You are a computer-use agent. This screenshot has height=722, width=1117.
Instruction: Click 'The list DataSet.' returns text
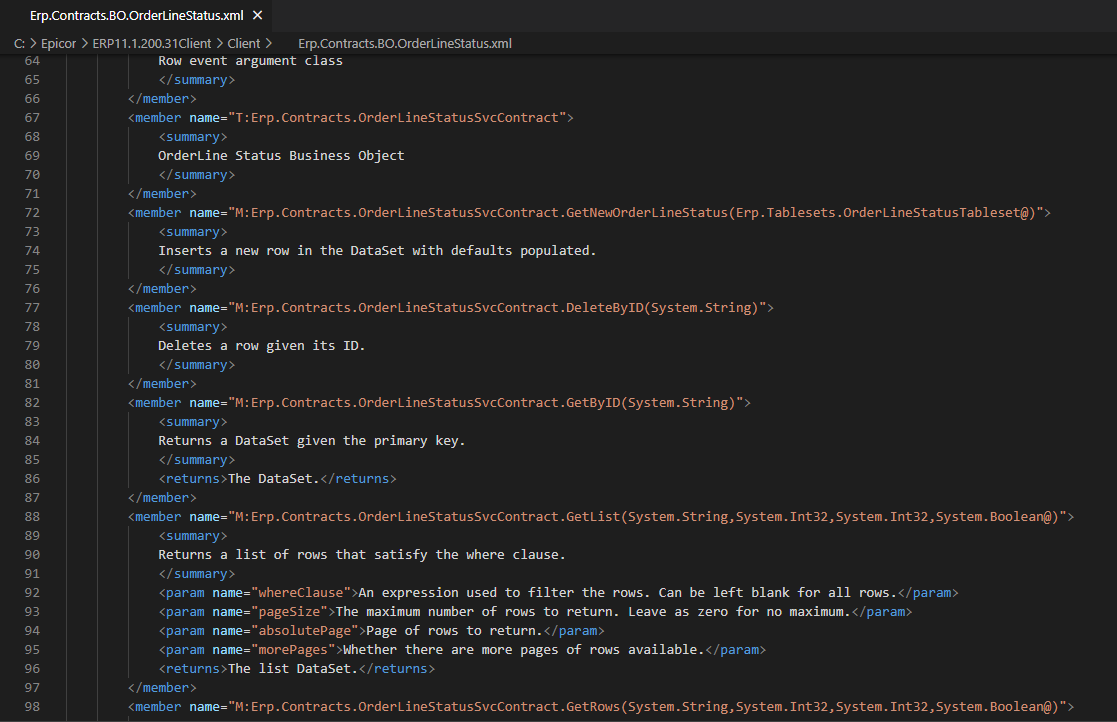(293, 668)
